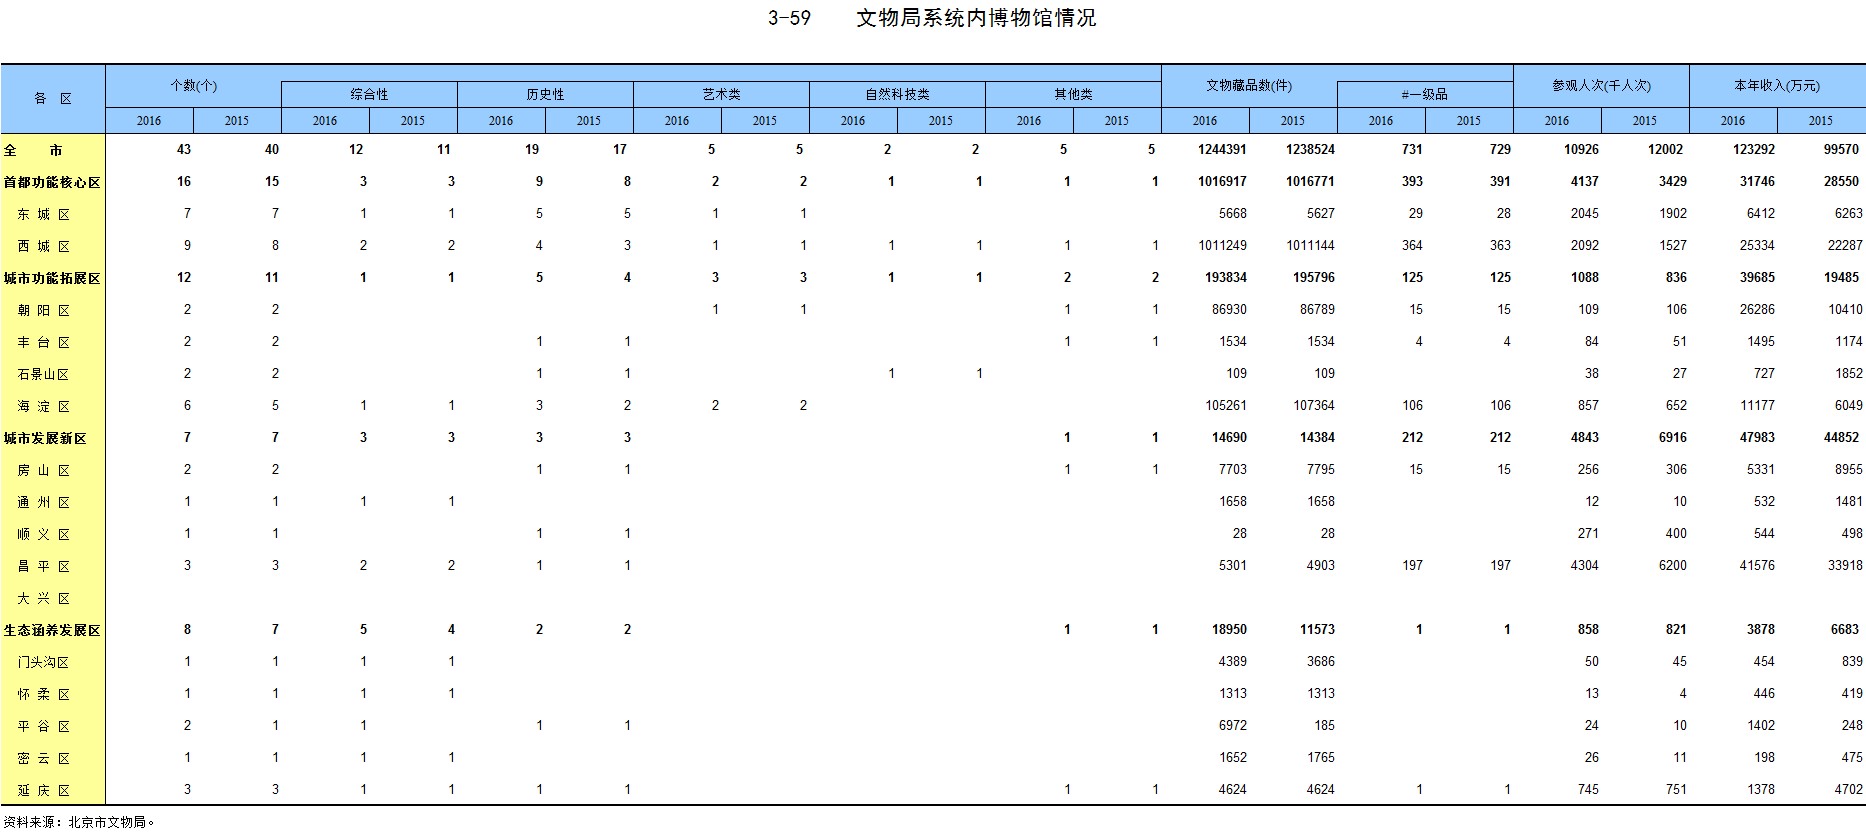
Task: Click the 海淀区 row label
Action: coord(43,406)
